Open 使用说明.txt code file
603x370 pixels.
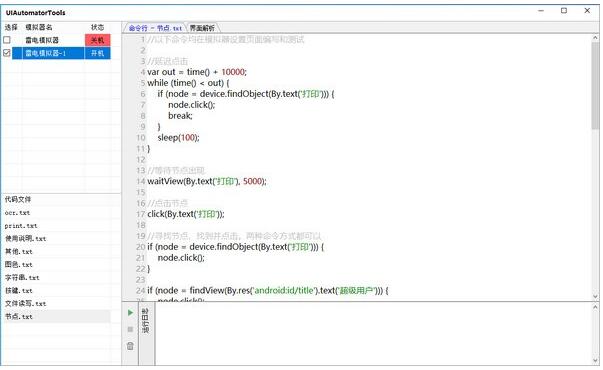(25, 238)
